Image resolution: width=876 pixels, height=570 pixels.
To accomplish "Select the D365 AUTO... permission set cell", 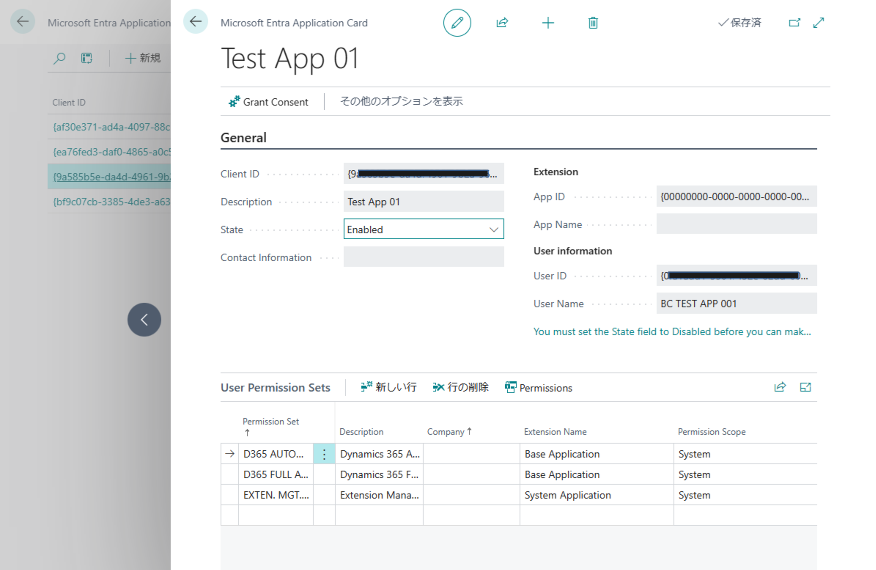I will pos(275,454).
